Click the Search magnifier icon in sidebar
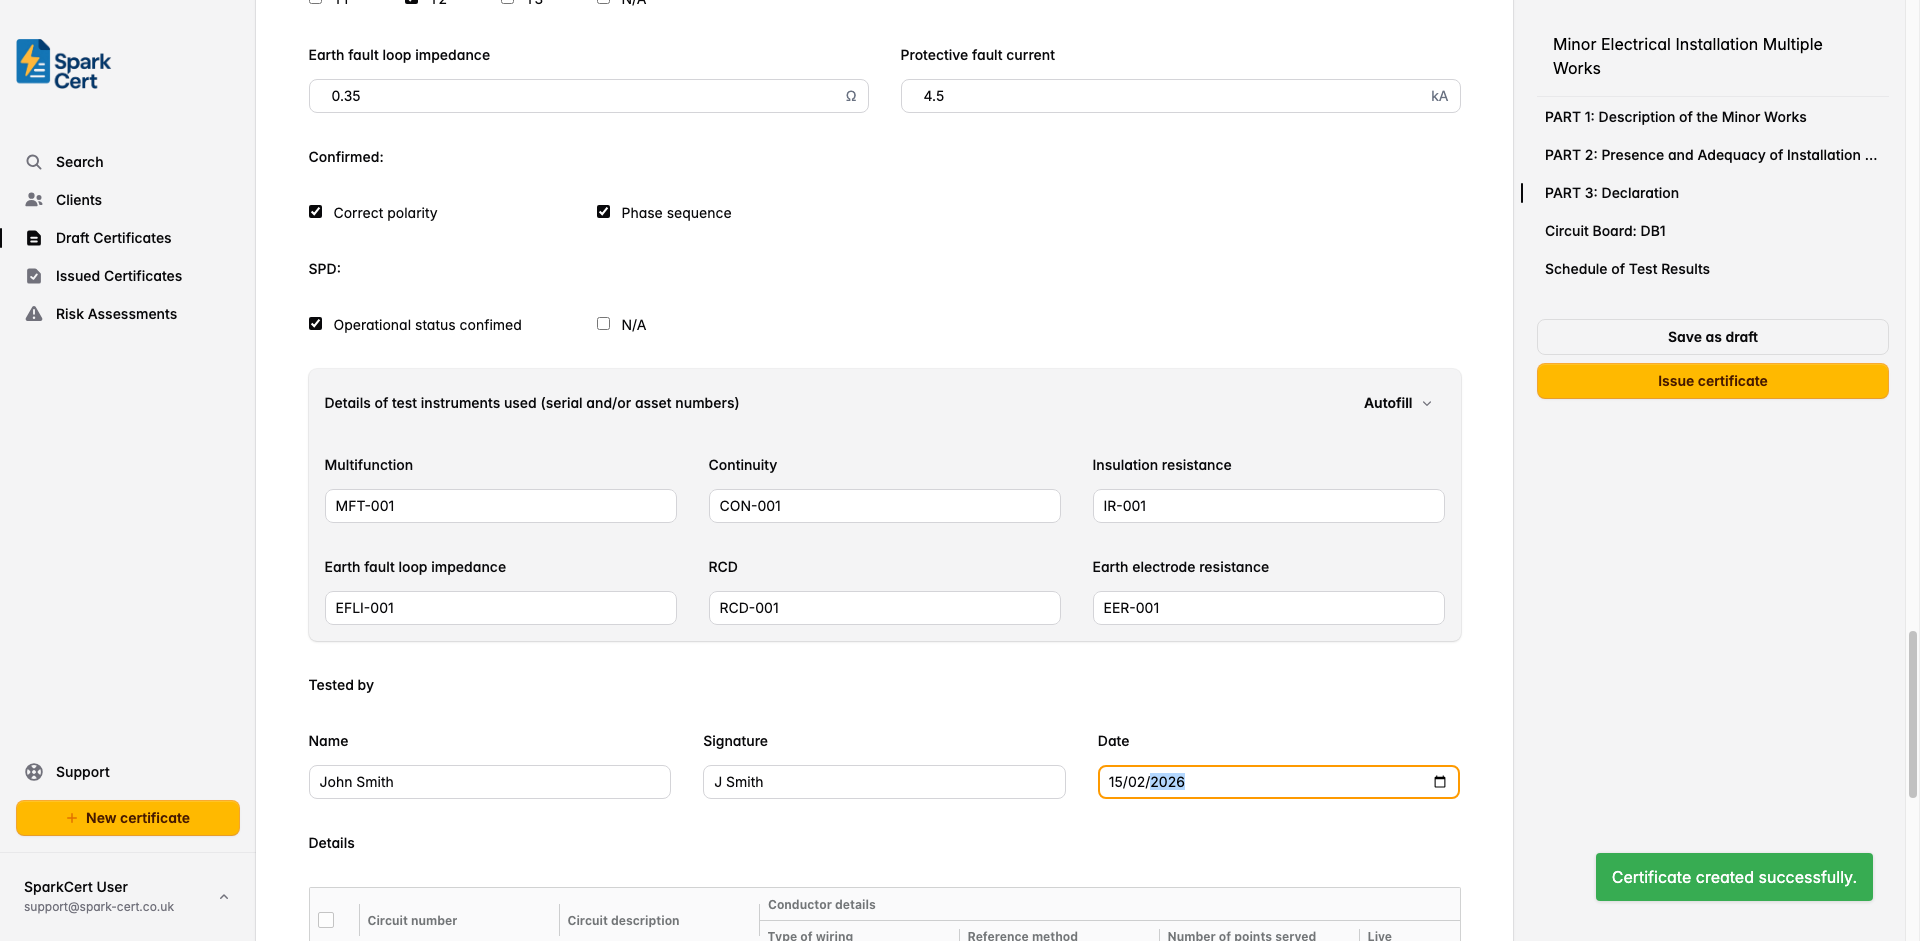The height and width of the screenshot is (941, 1920). 34,162
